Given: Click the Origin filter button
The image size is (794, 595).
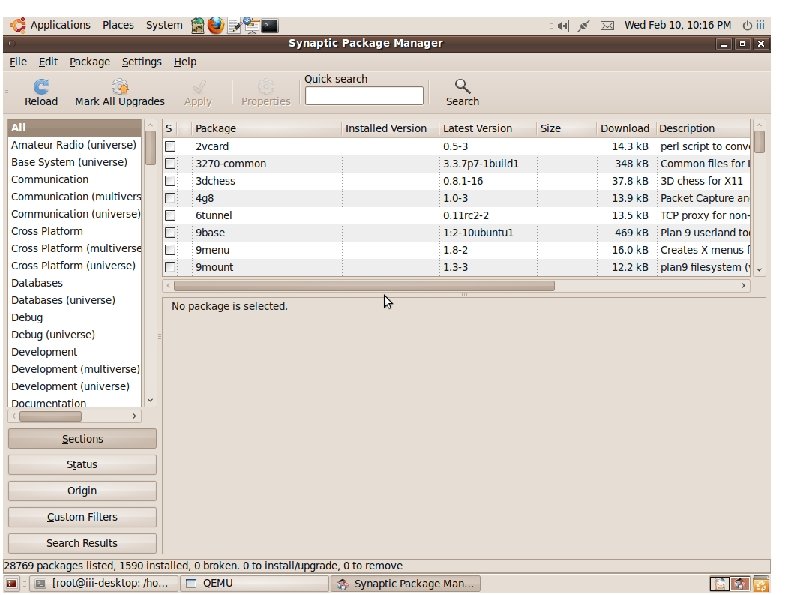Looking at the screenshot, I should (82, 490).
